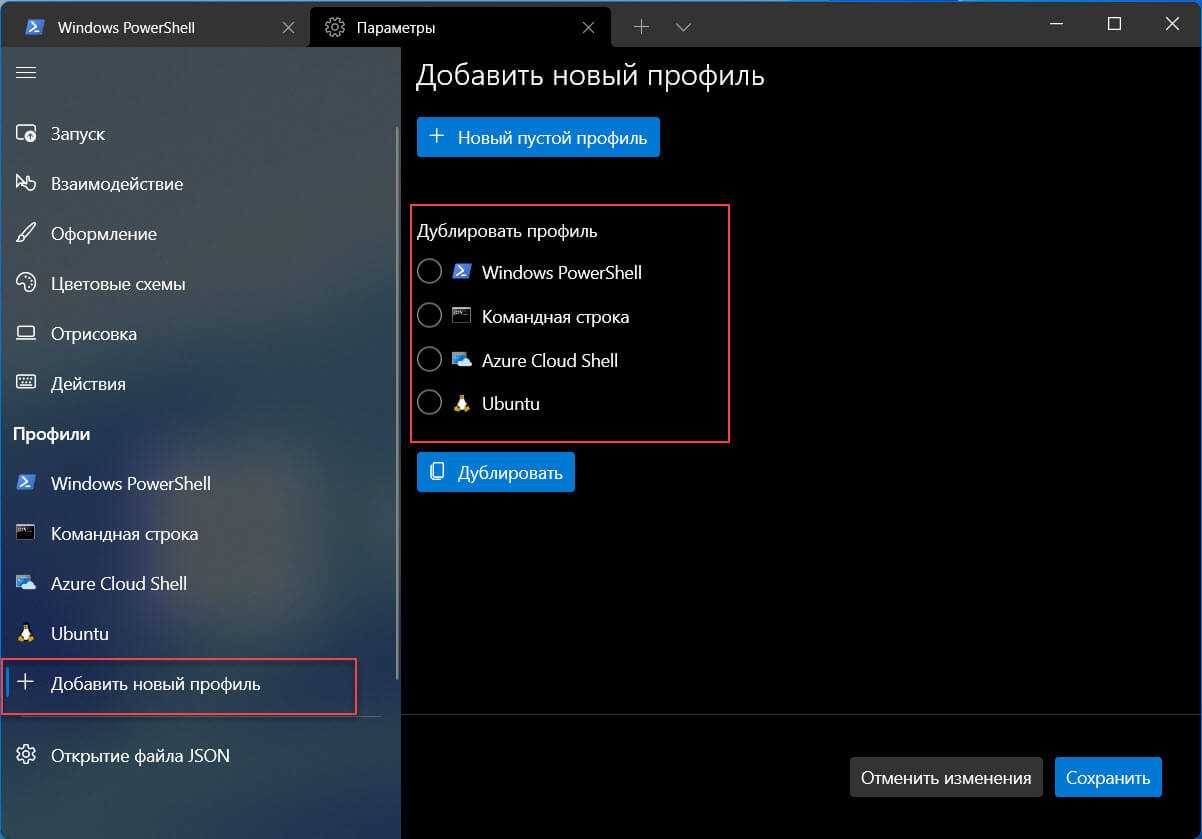Viewport: 1202px width, 839px height.
Task: Pick Ubuntu radio option for duplication
Action: pyautogui.click(x=429, y=403)
